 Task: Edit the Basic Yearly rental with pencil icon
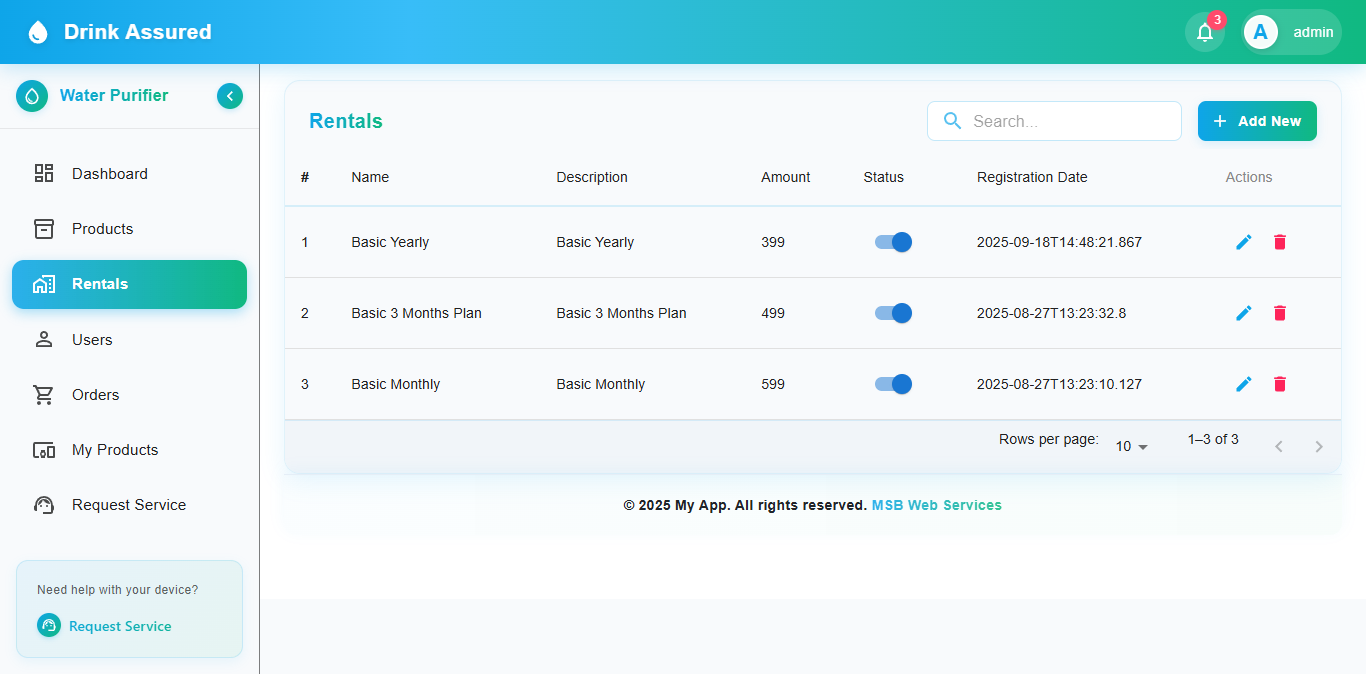[1244, 242]
